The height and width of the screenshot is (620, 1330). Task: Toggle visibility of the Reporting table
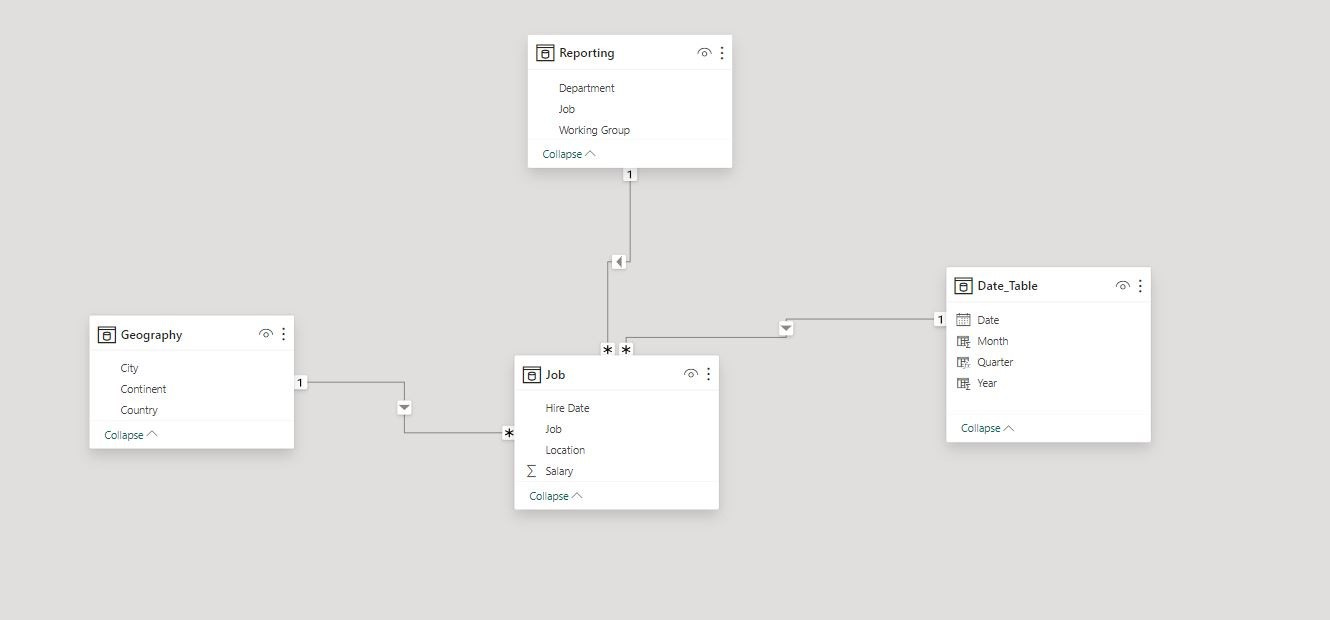coord(704,52)
